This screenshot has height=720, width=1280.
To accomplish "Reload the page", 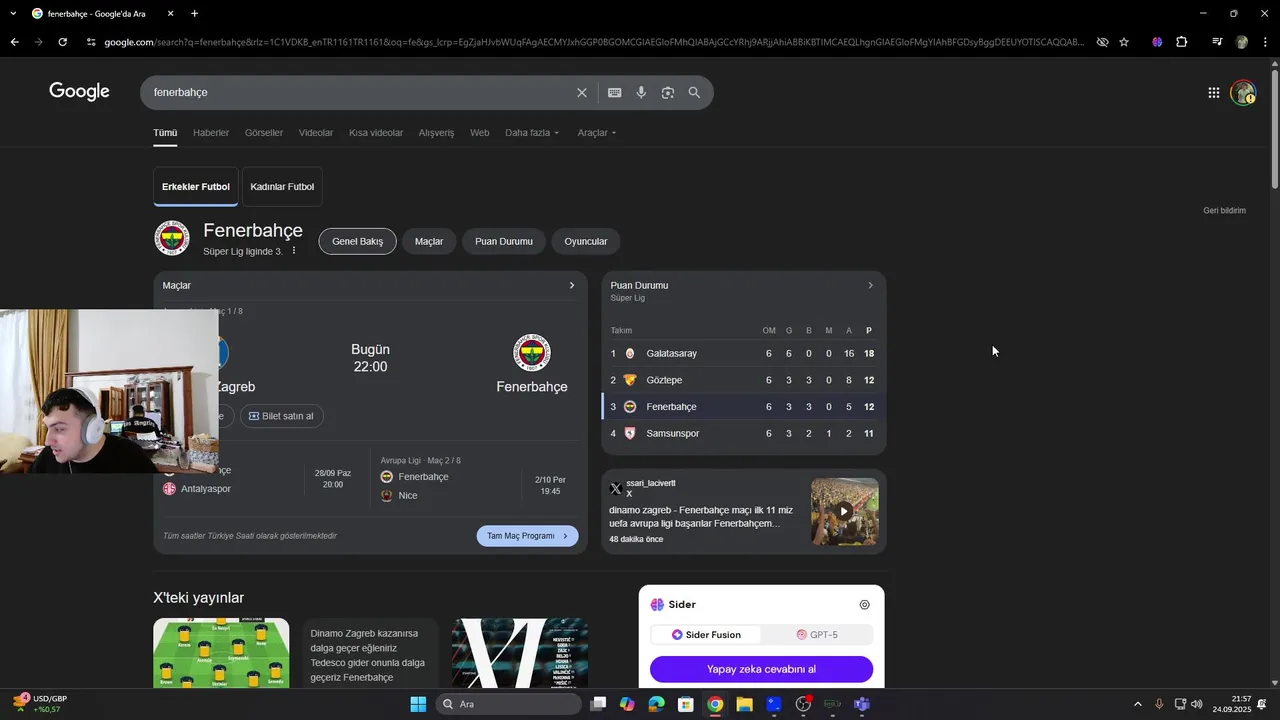I will click(62, 42).
